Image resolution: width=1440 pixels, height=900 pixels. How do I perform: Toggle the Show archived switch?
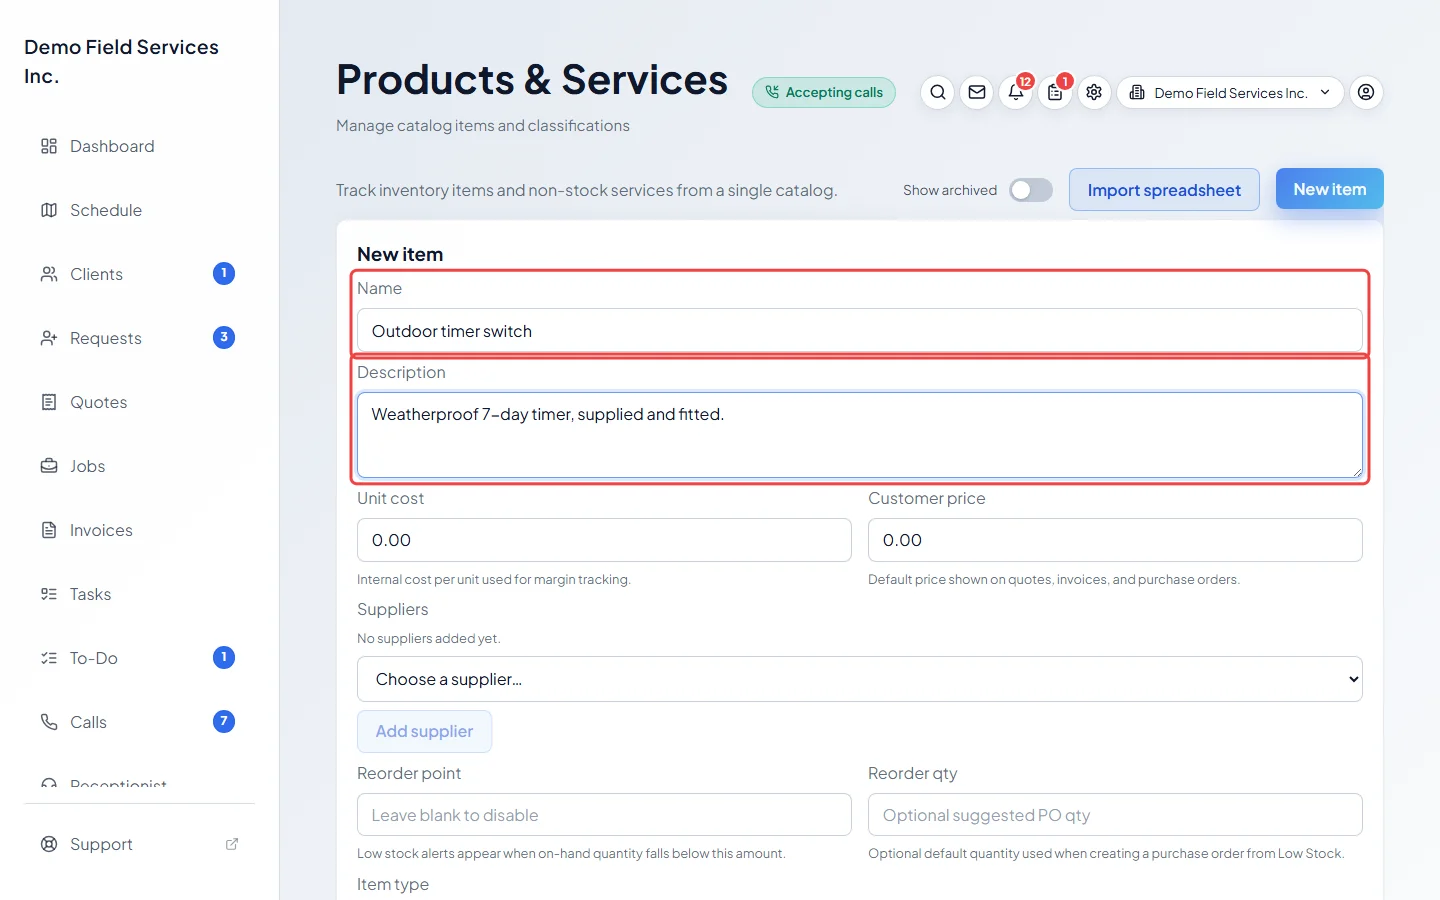(x=1031, y=190)
